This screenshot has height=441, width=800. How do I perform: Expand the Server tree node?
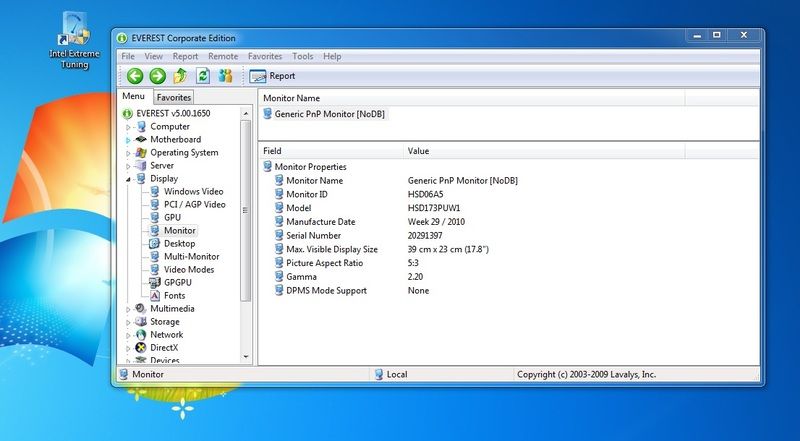(x=128, y=166)
